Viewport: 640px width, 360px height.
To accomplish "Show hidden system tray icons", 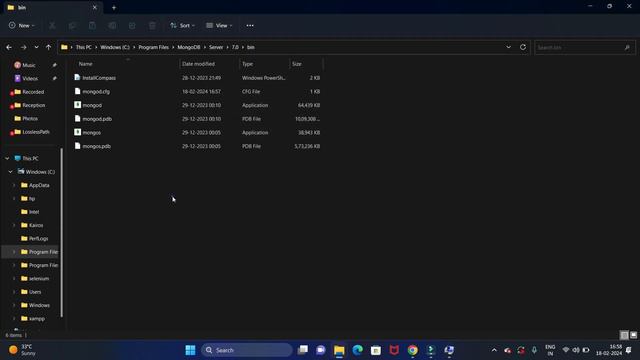I will (x=494, y=350).
